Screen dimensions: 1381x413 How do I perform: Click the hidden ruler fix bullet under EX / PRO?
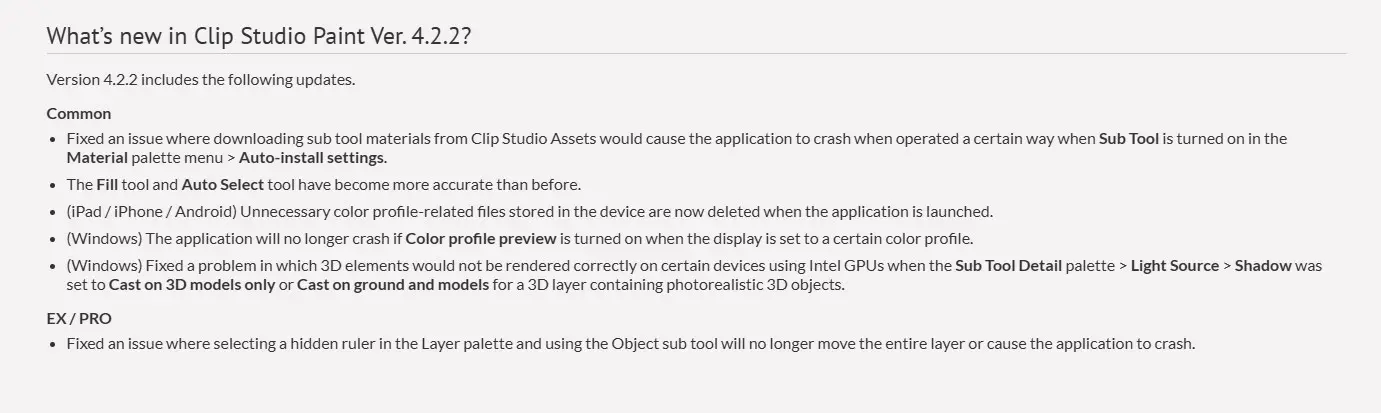point(630,344)
